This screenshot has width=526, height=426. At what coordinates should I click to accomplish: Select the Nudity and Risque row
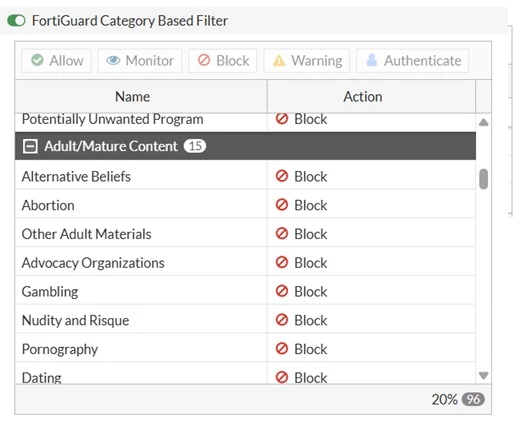pos(245,320)
